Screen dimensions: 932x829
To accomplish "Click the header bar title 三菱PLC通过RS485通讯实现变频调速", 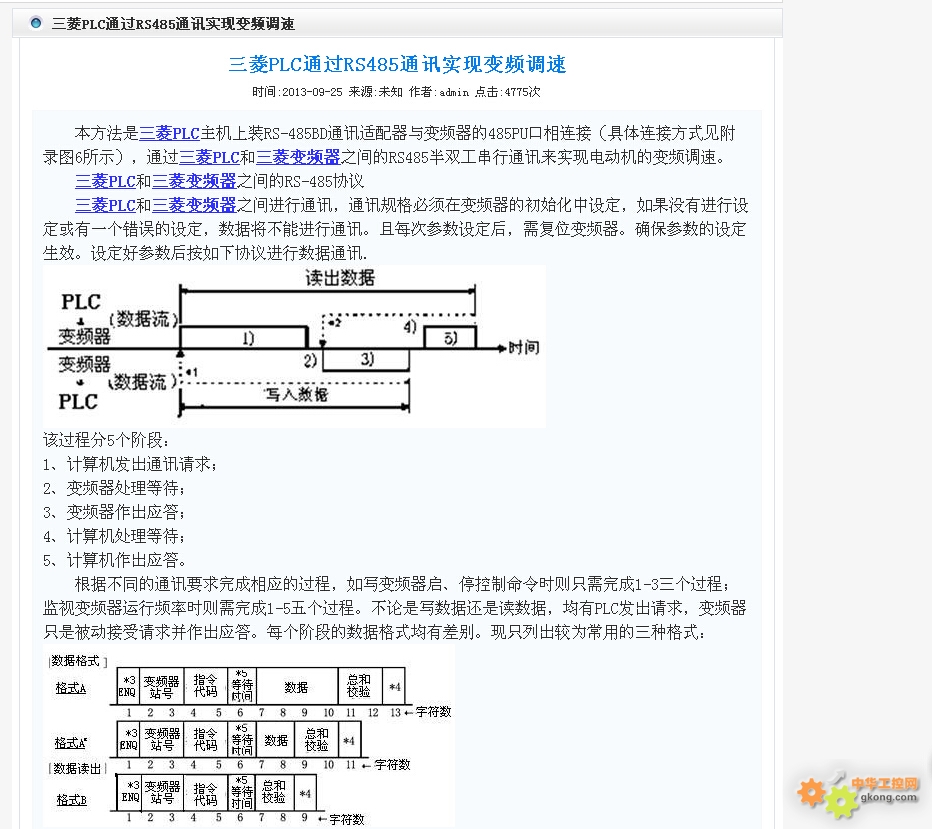I will 173,24.
